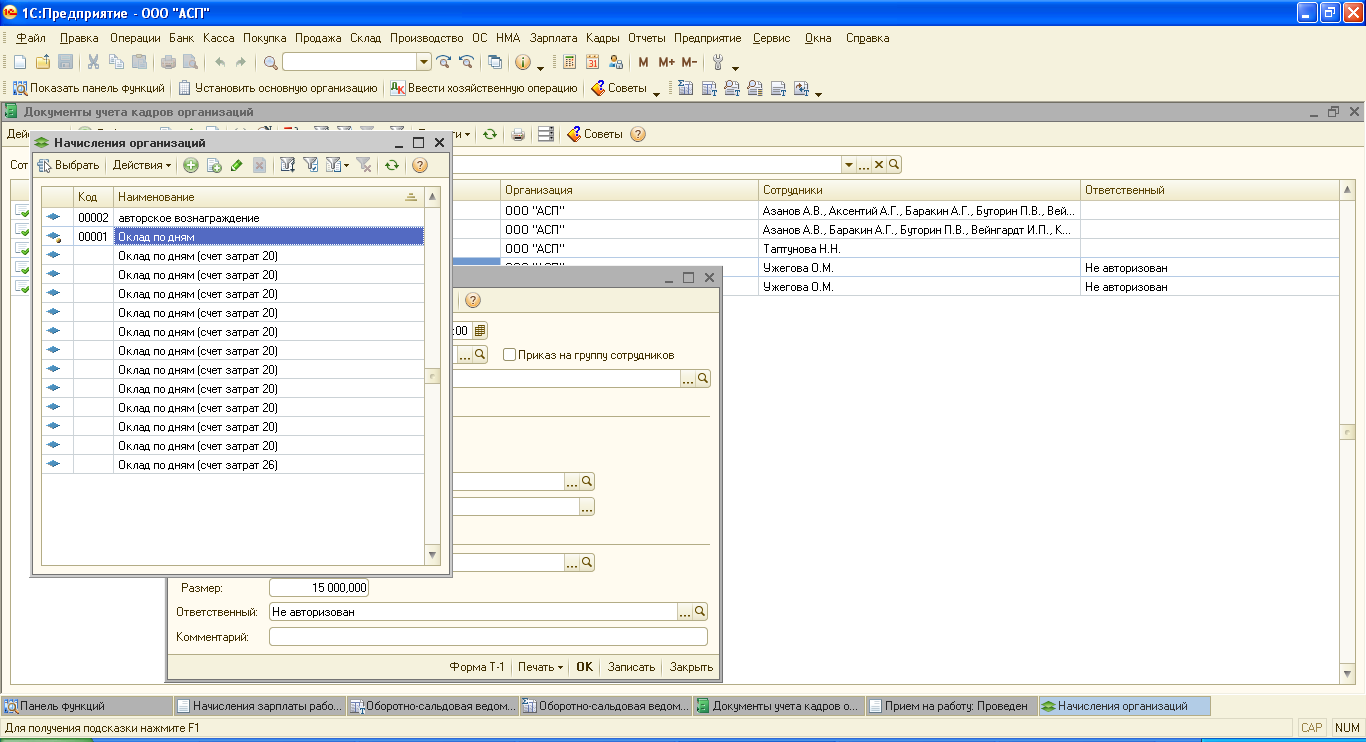Click user with lock icon in main toolbar
Viewport: 1366px width, 742px height.
pyautogui.click(x=616, y=62)
